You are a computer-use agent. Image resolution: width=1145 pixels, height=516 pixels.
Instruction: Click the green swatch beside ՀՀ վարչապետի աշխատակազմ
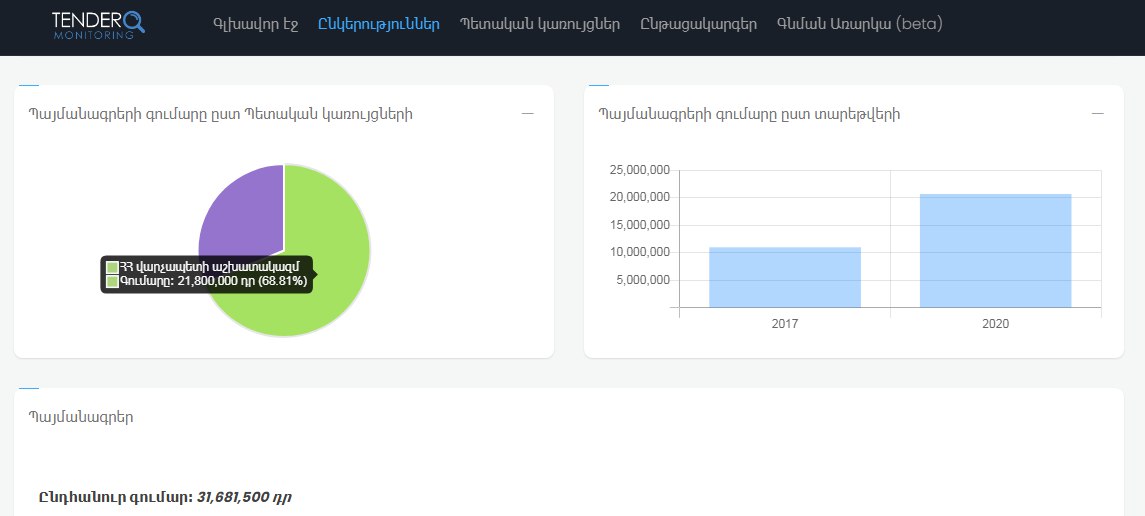click(113, 267)
